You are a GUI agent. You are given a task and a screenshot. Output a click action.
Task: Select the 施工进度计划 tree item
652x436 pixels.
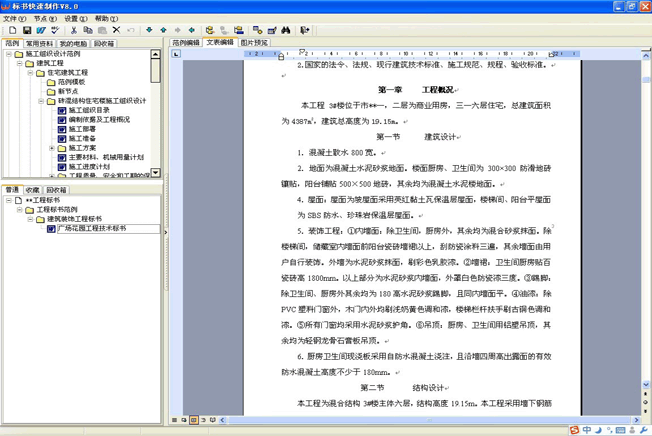point(89,167)
